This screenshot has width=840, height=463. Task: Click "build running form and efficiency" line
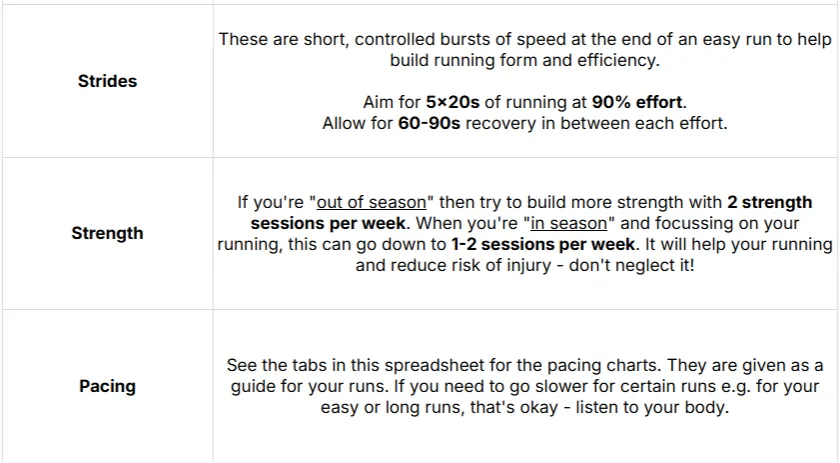[x=525, y=60]
